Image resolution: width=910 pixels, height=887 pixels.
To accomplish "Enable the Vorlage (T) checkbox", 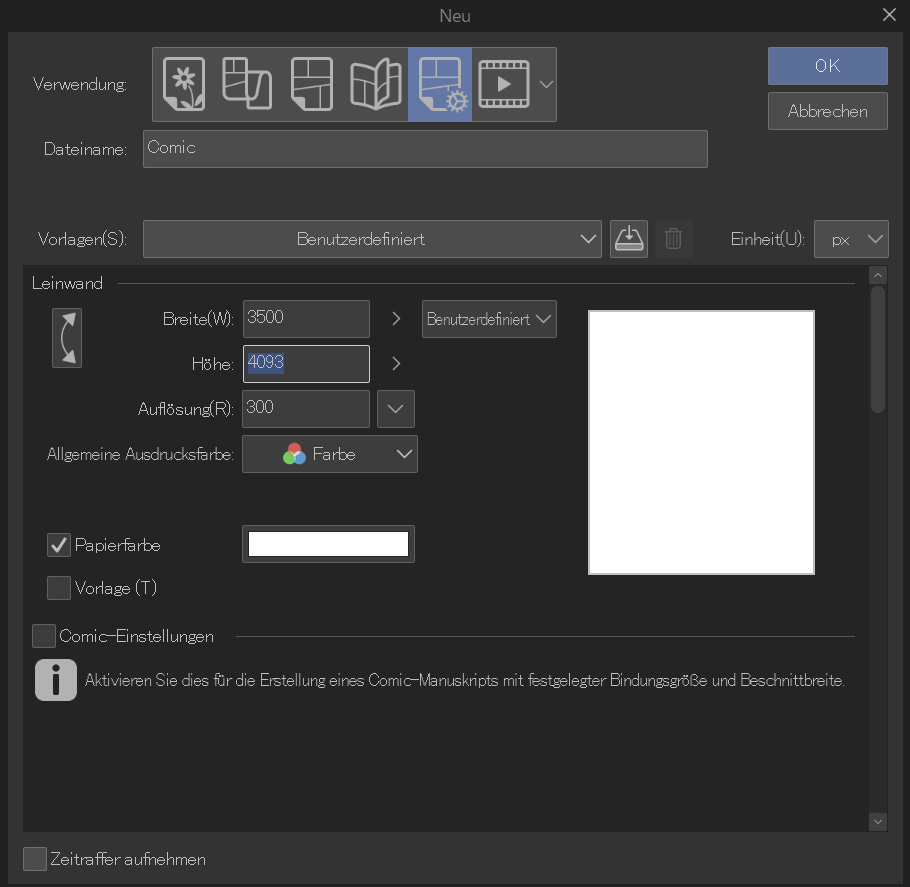I will point(59,588).
